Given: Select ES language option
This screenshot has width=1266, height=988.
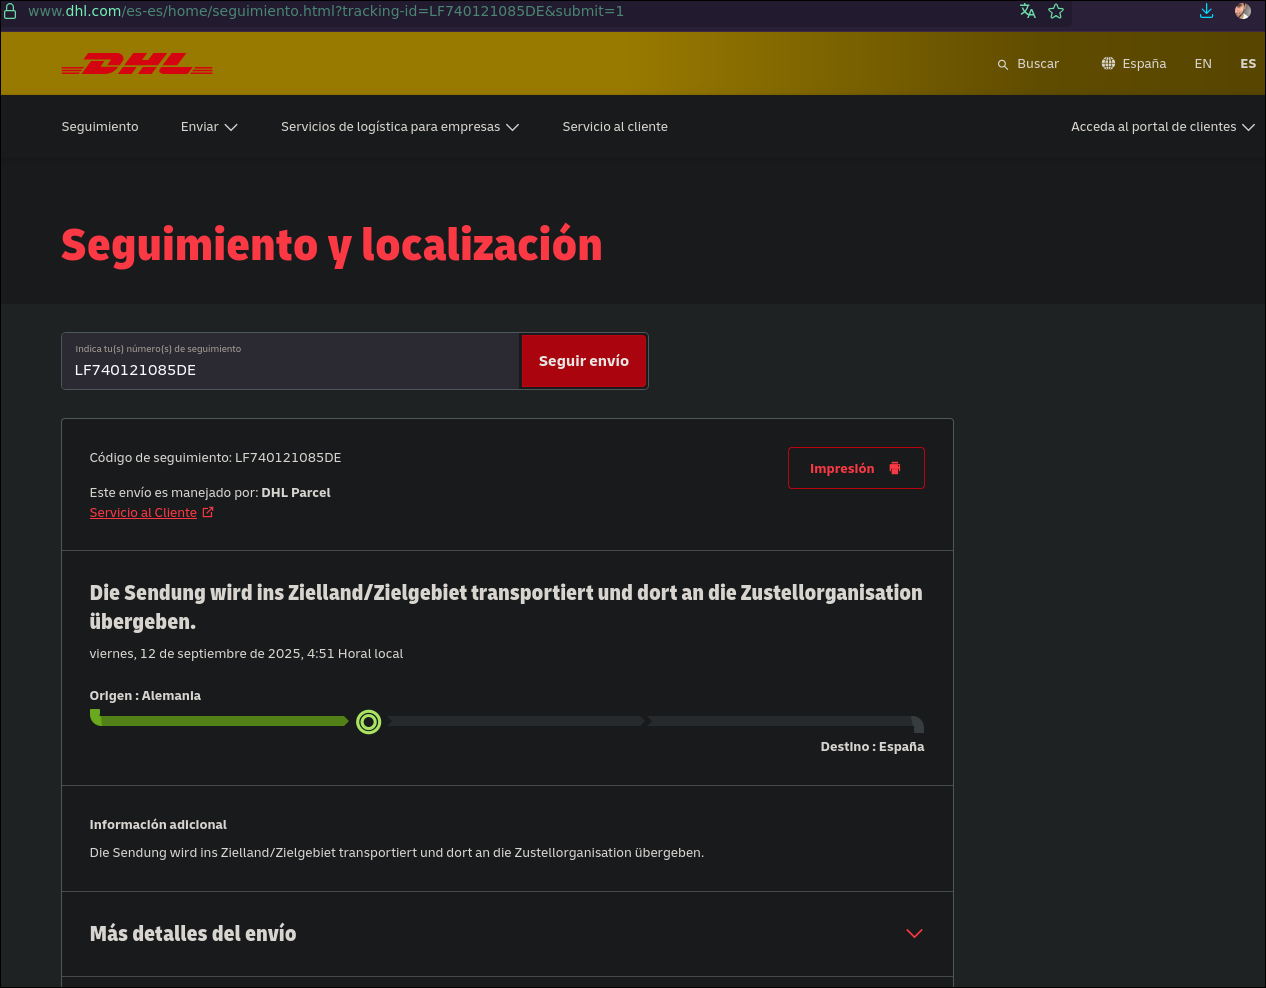Looking at the screenshot, I should pyautogui.click(x=1248, y=64).
